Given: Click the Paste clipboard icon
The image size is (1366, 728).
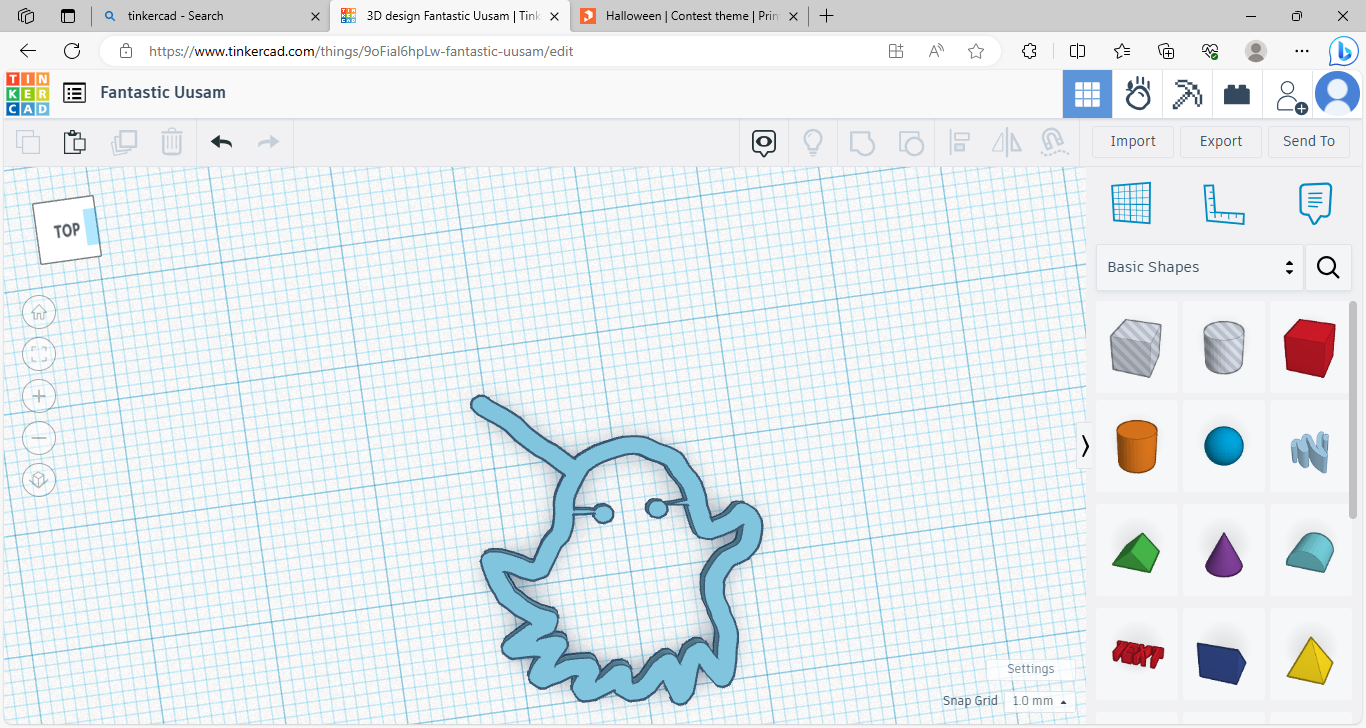Looking at the screenshot, I should [x=75, y=142].
